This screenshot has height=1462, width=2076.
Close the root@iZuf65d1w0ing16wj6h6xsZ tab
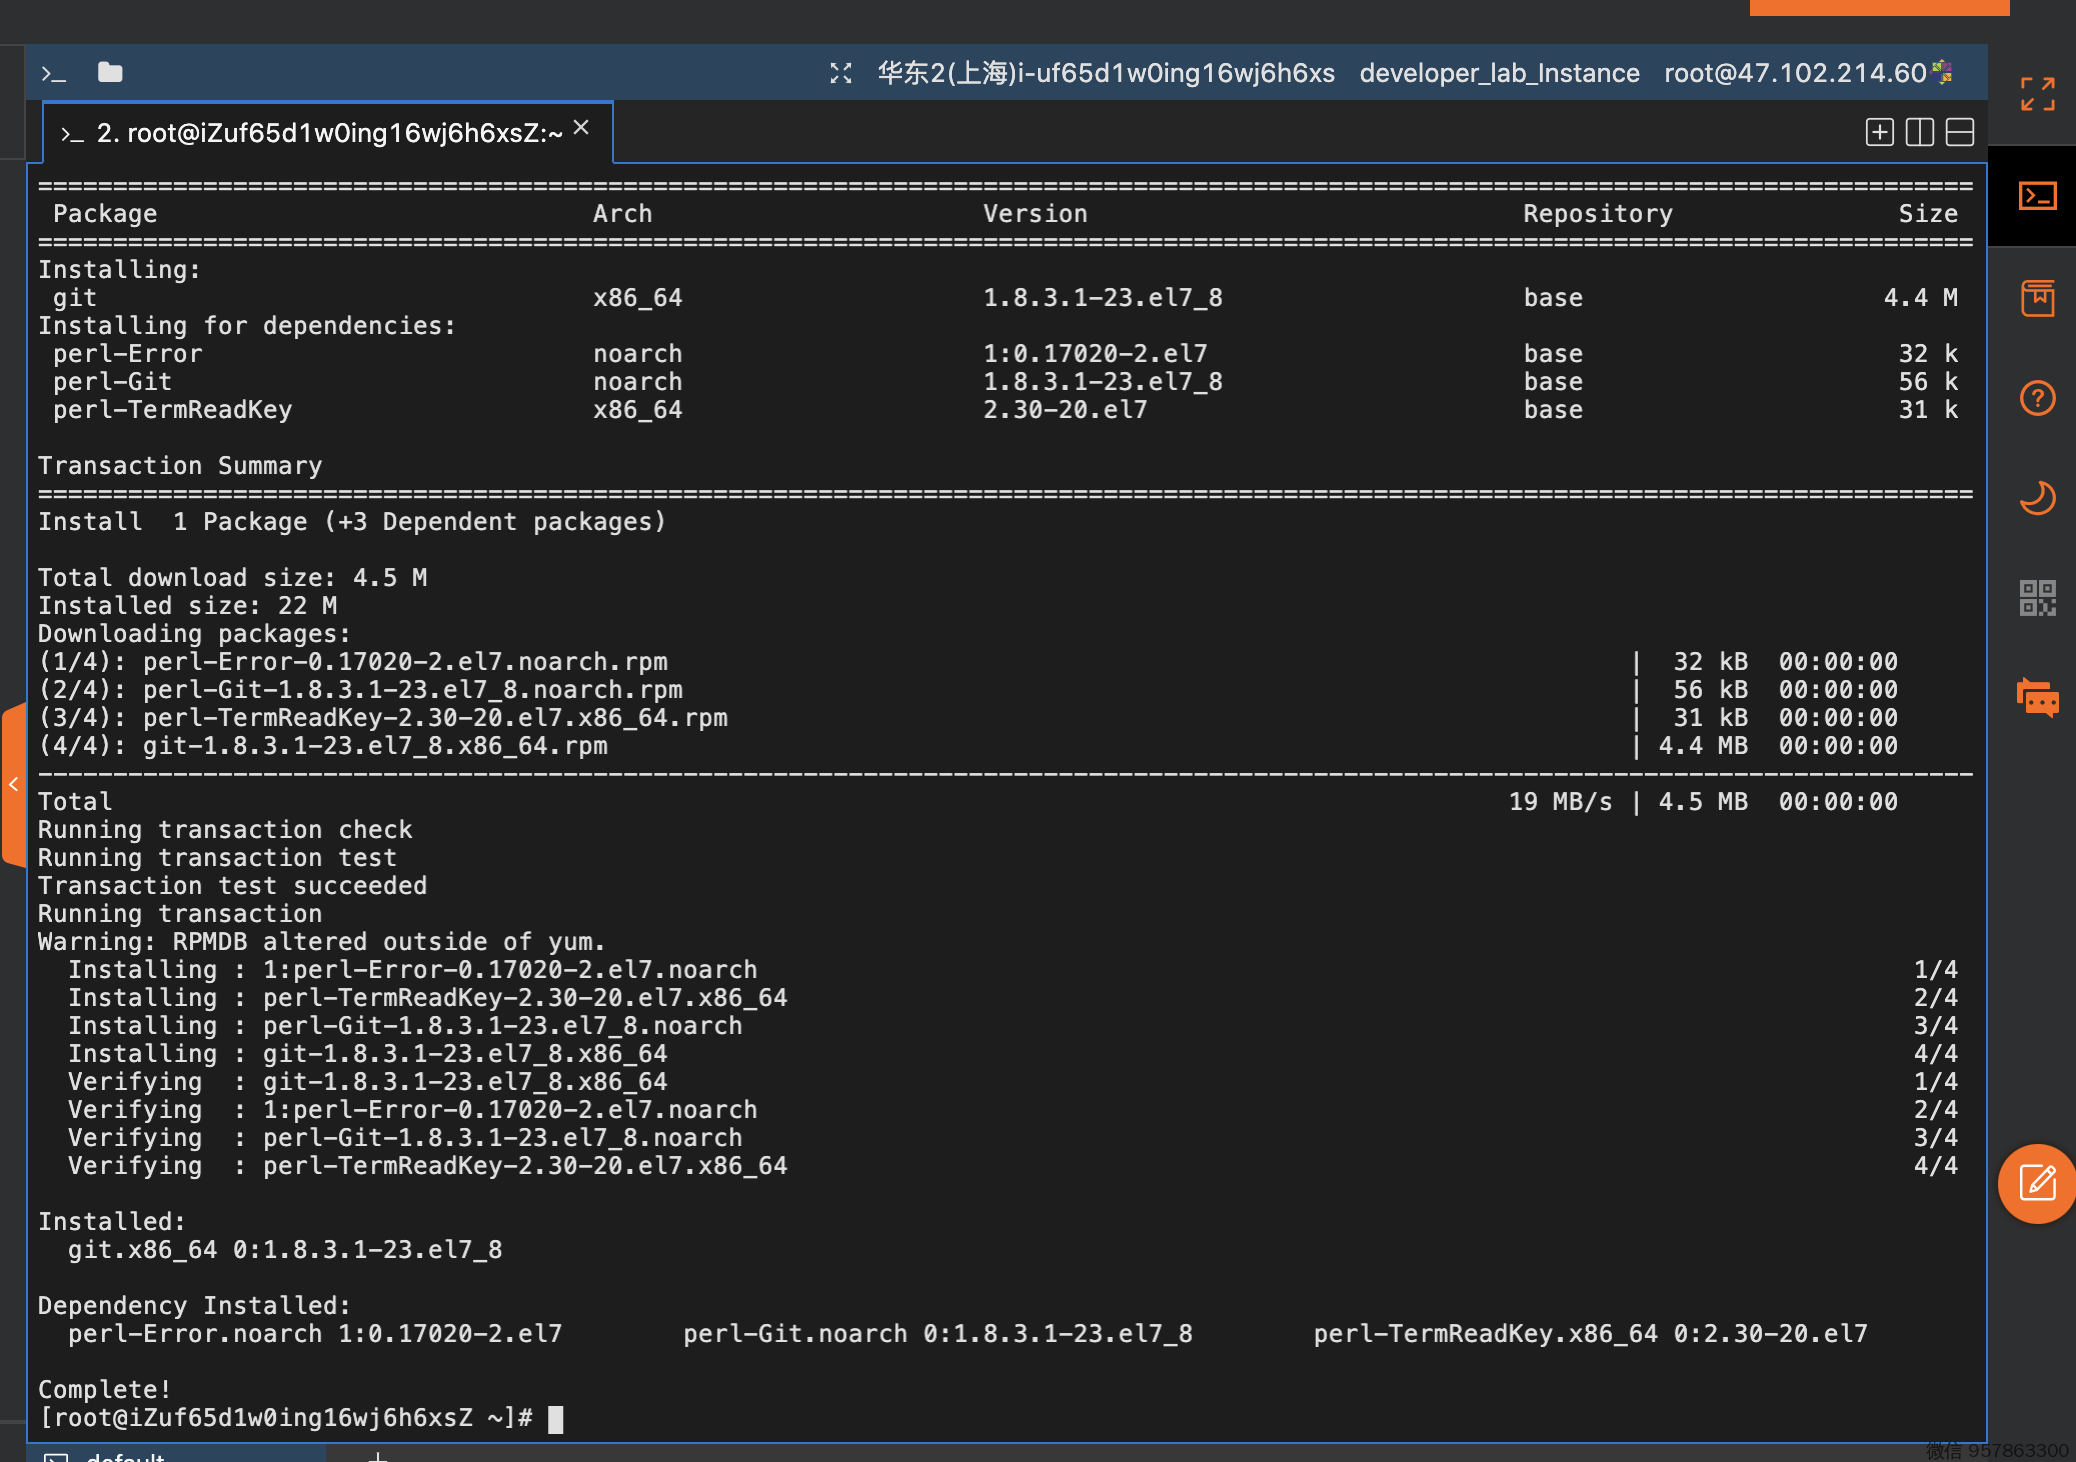point(581,128)
